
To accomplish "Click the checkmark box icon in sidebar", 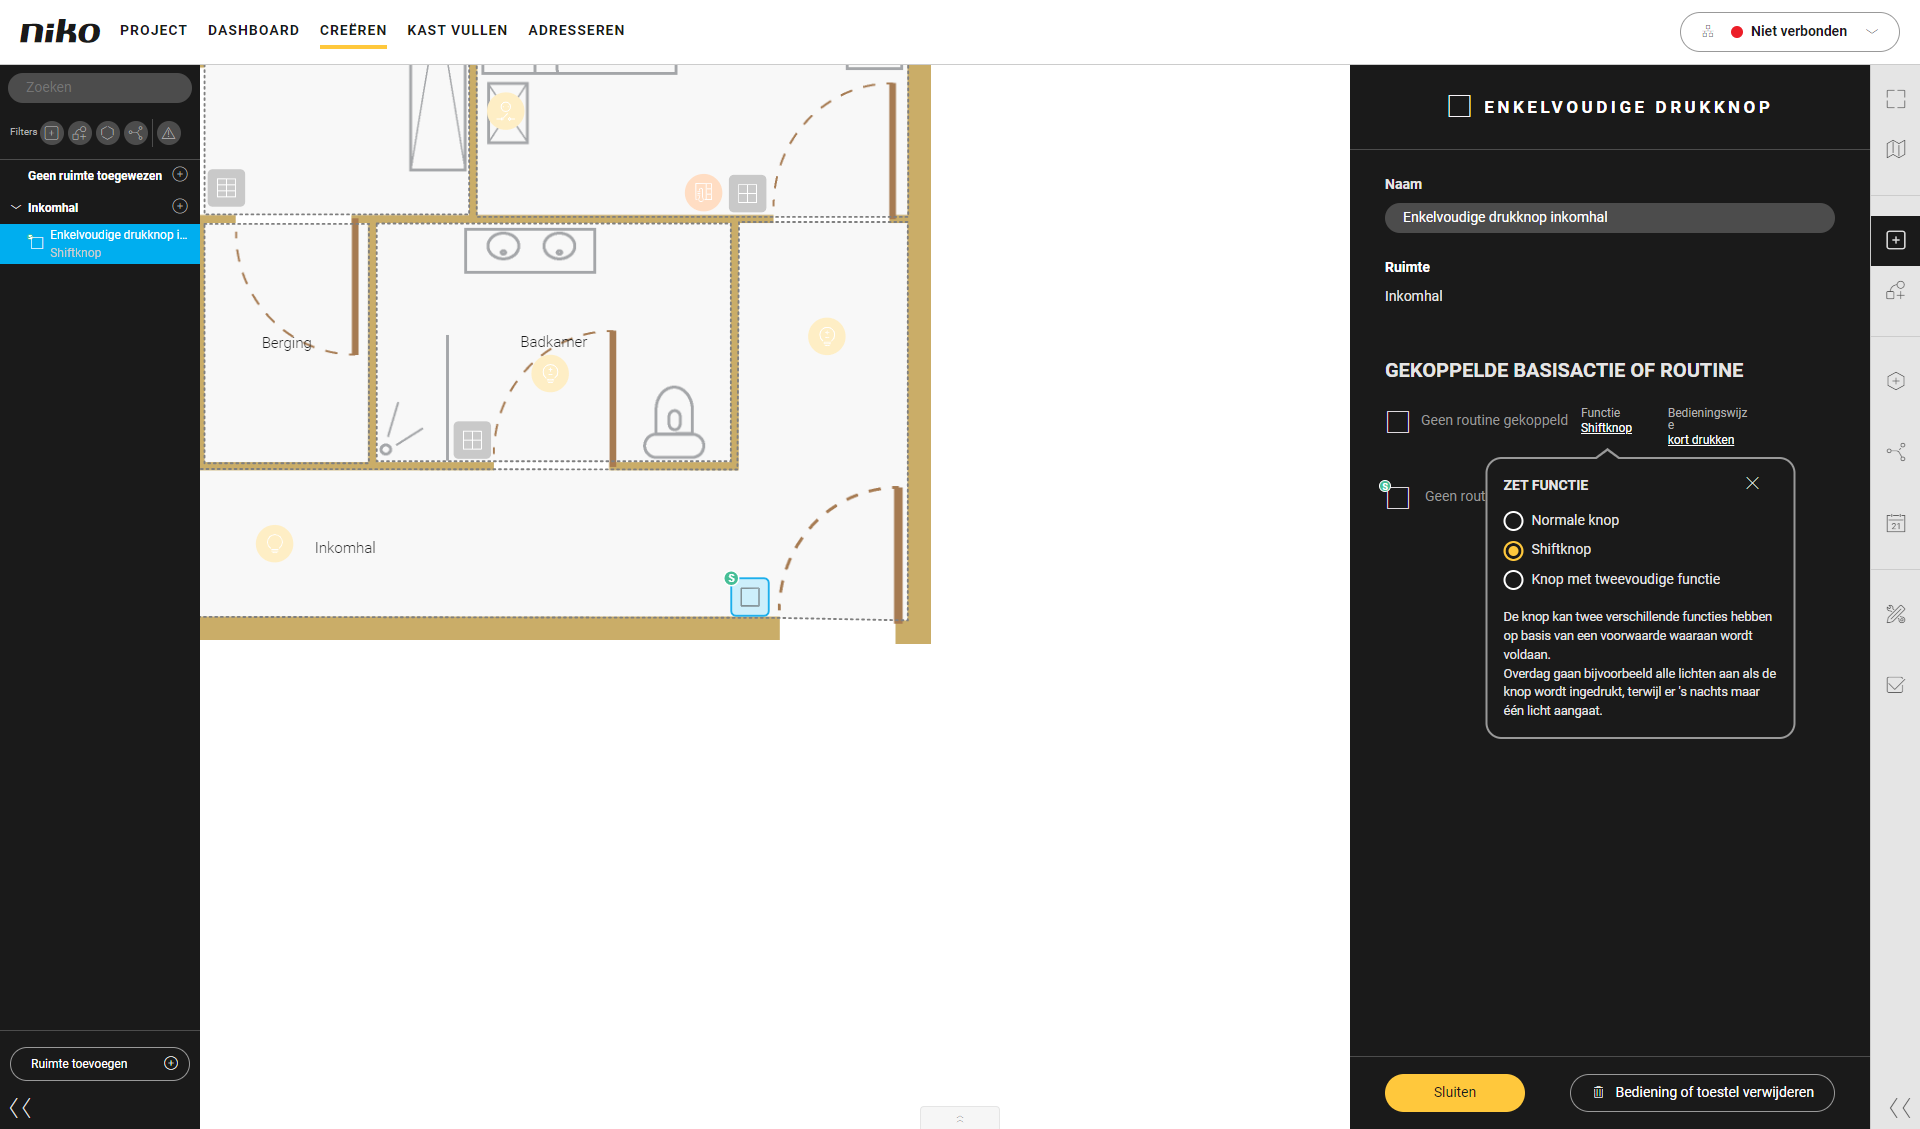I will pos(1895,685).
